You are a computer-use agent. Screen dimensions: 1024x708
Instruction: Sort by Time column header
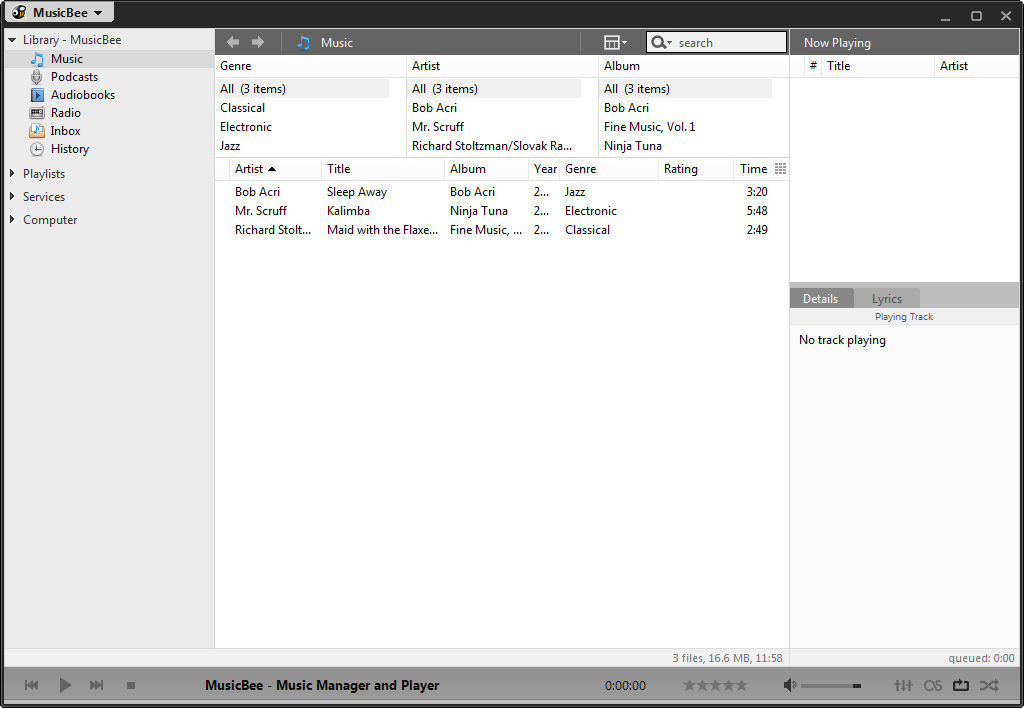(753, 169)
